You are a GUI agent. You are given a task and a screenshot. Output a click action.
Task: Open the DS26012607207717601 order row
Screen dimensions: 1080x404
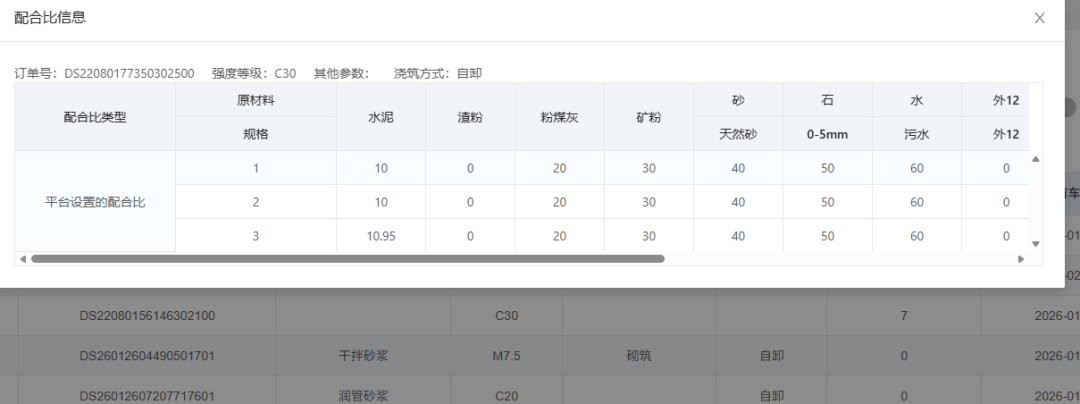[147, 395]
